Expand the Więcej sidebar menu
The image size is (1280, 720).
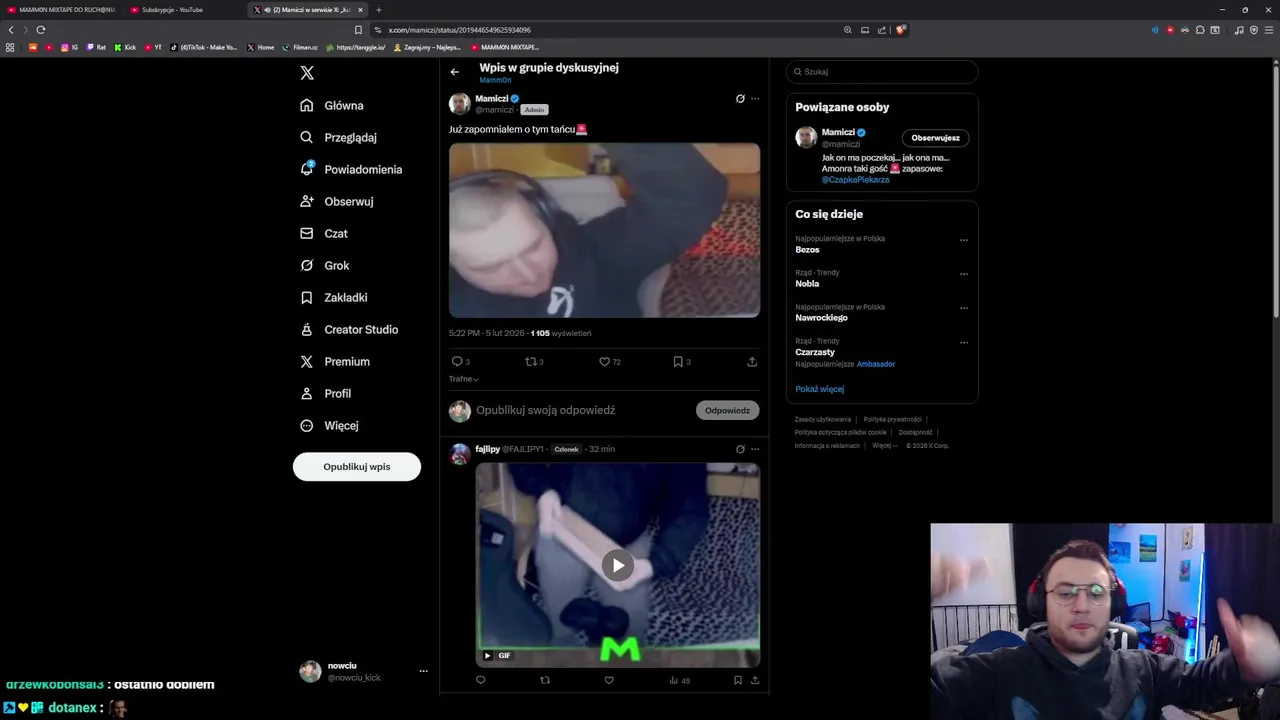tap(329, 425)
